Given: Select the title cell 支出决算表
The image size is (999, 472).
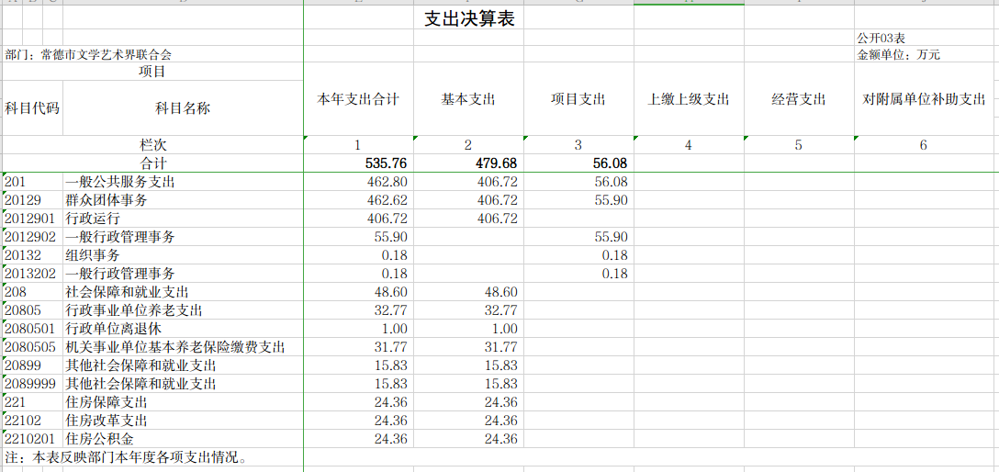Looking at the screenshot, I should pyautogui.click(x=470, y=19).
